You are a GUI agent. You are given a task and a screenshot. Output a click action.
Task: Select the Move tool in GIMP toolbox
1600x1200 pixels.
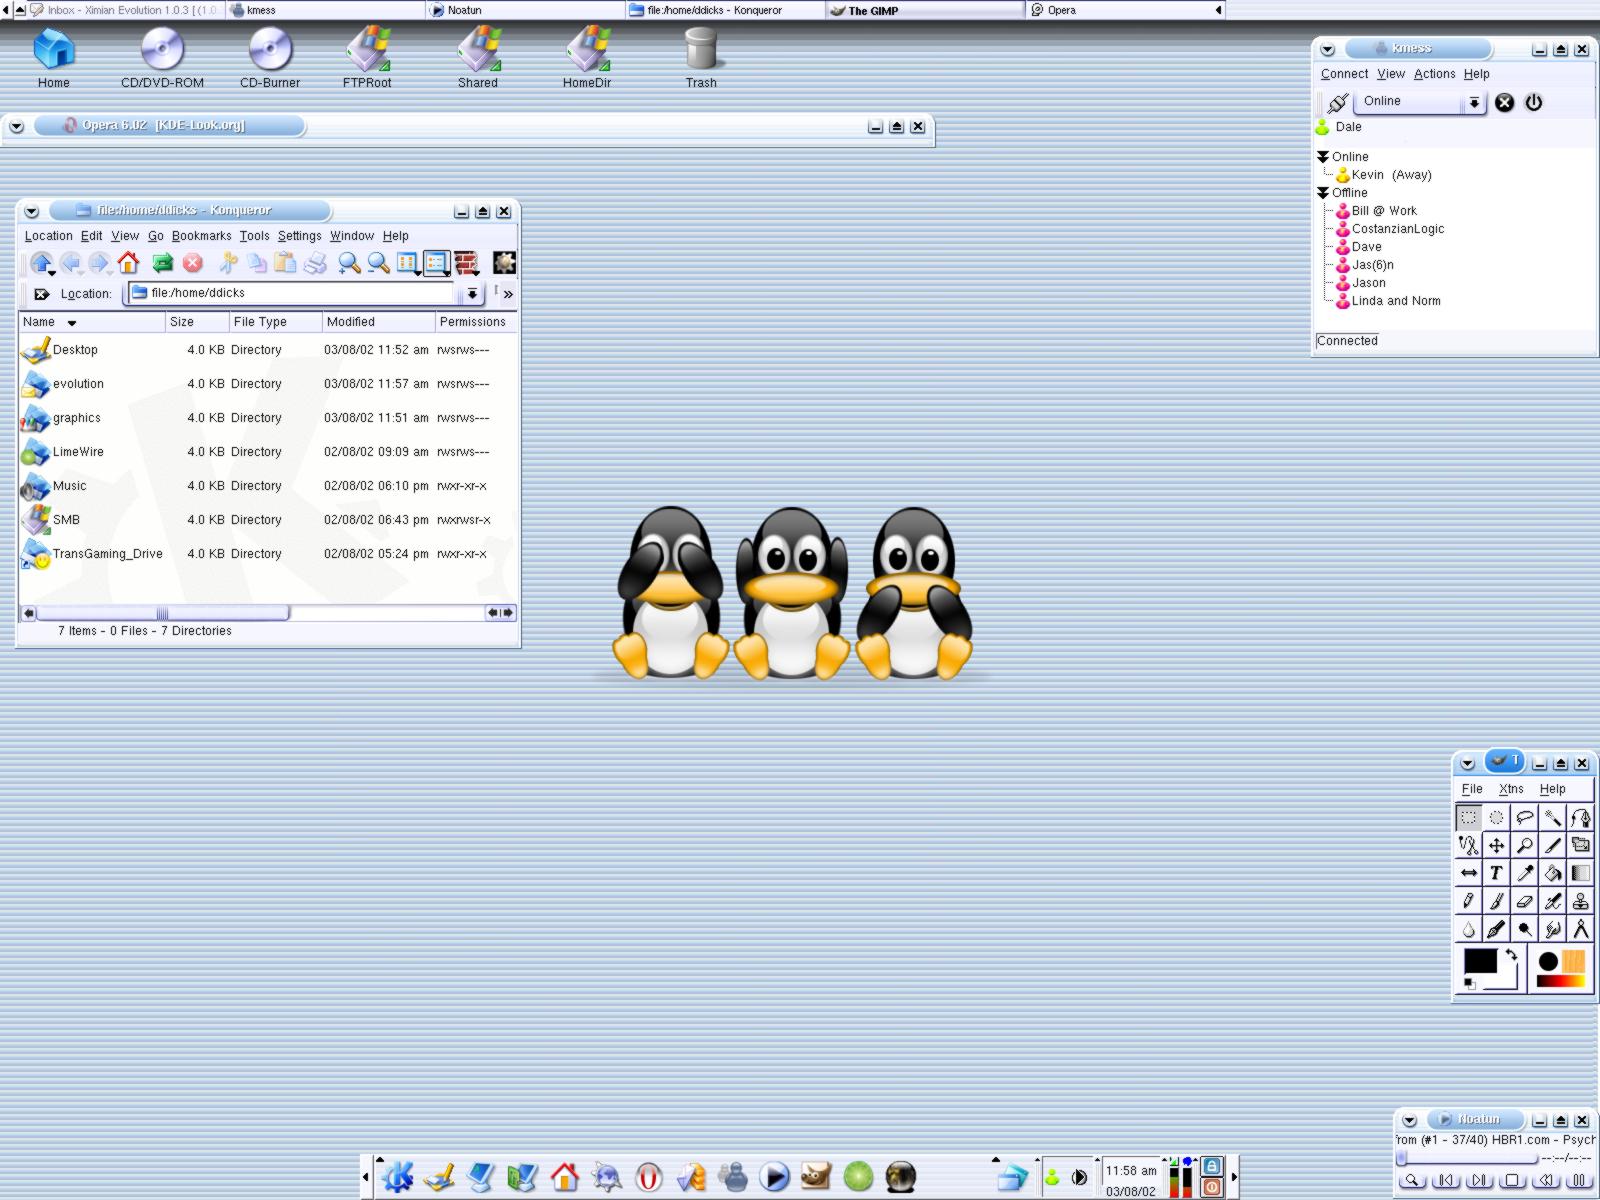point(1496,845)
